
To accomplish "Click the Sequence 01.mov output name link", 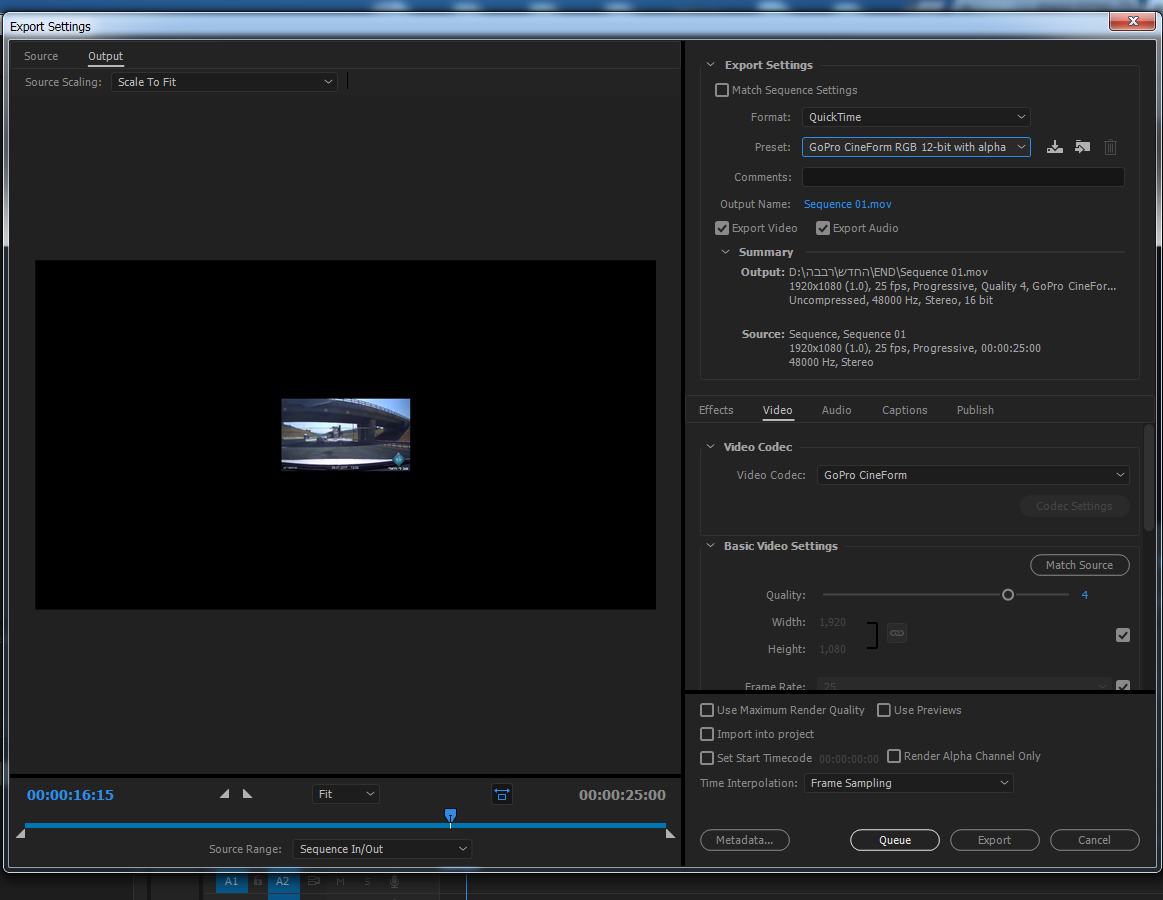I will (x=847, y=204).
